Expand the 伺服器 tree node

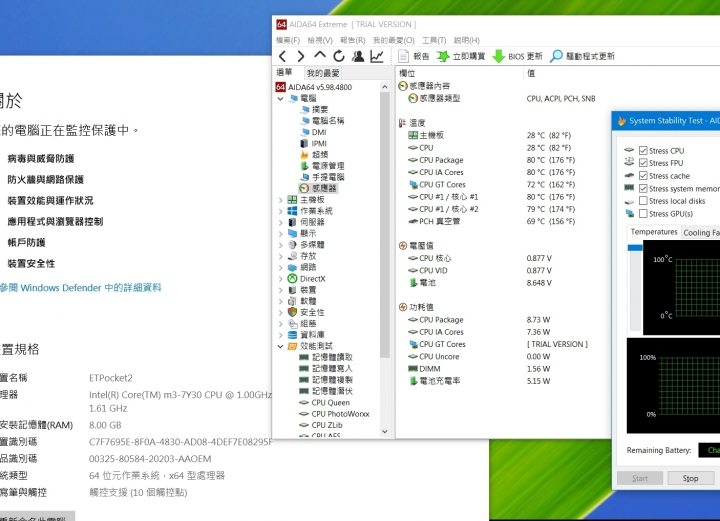281,222
